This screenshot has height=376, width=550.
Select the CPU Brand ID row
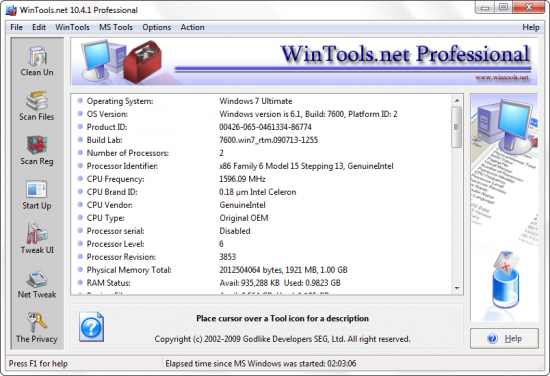point(261,192)
